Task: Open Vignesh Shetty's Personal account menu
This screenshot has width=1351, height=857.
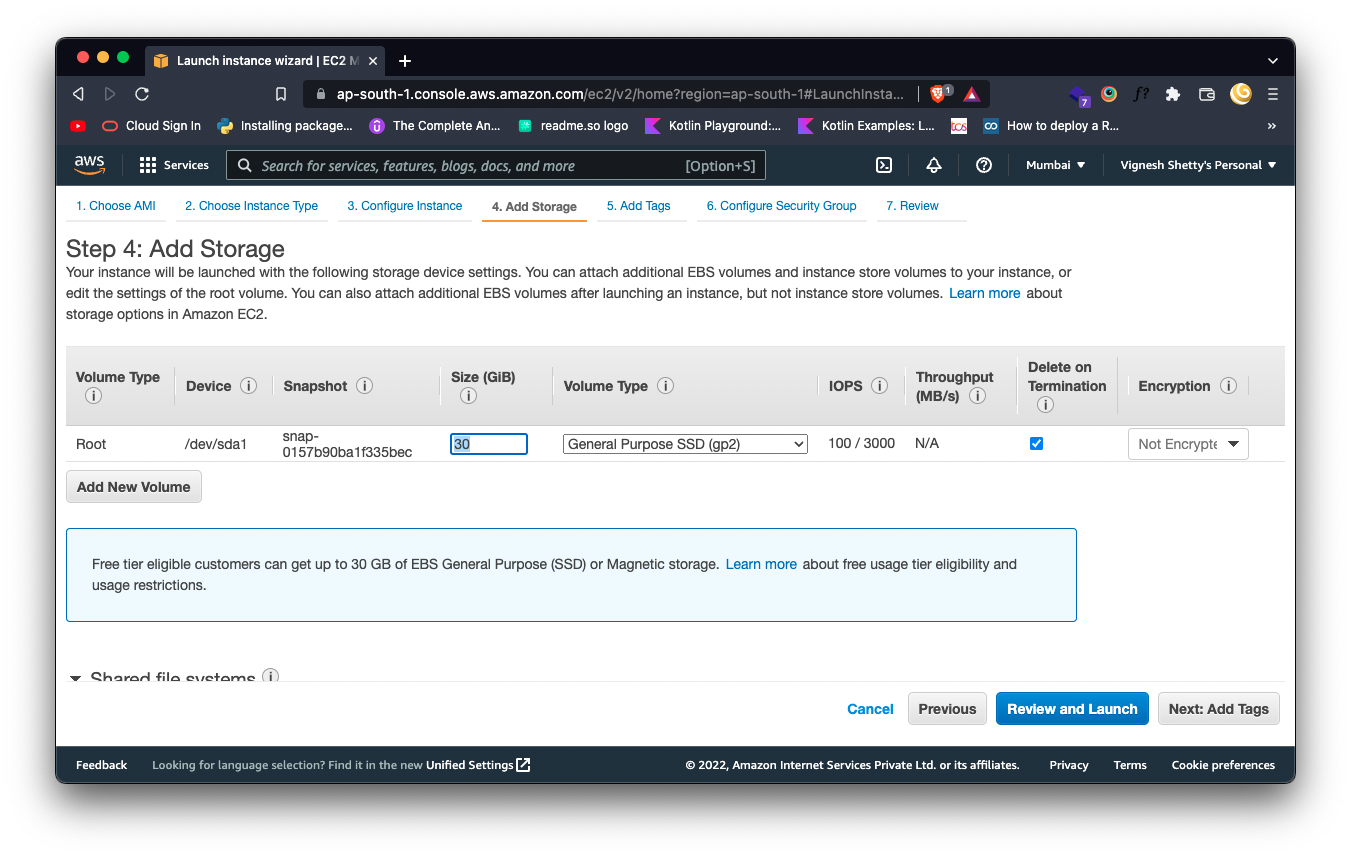Action: (x=1198, y=165)
